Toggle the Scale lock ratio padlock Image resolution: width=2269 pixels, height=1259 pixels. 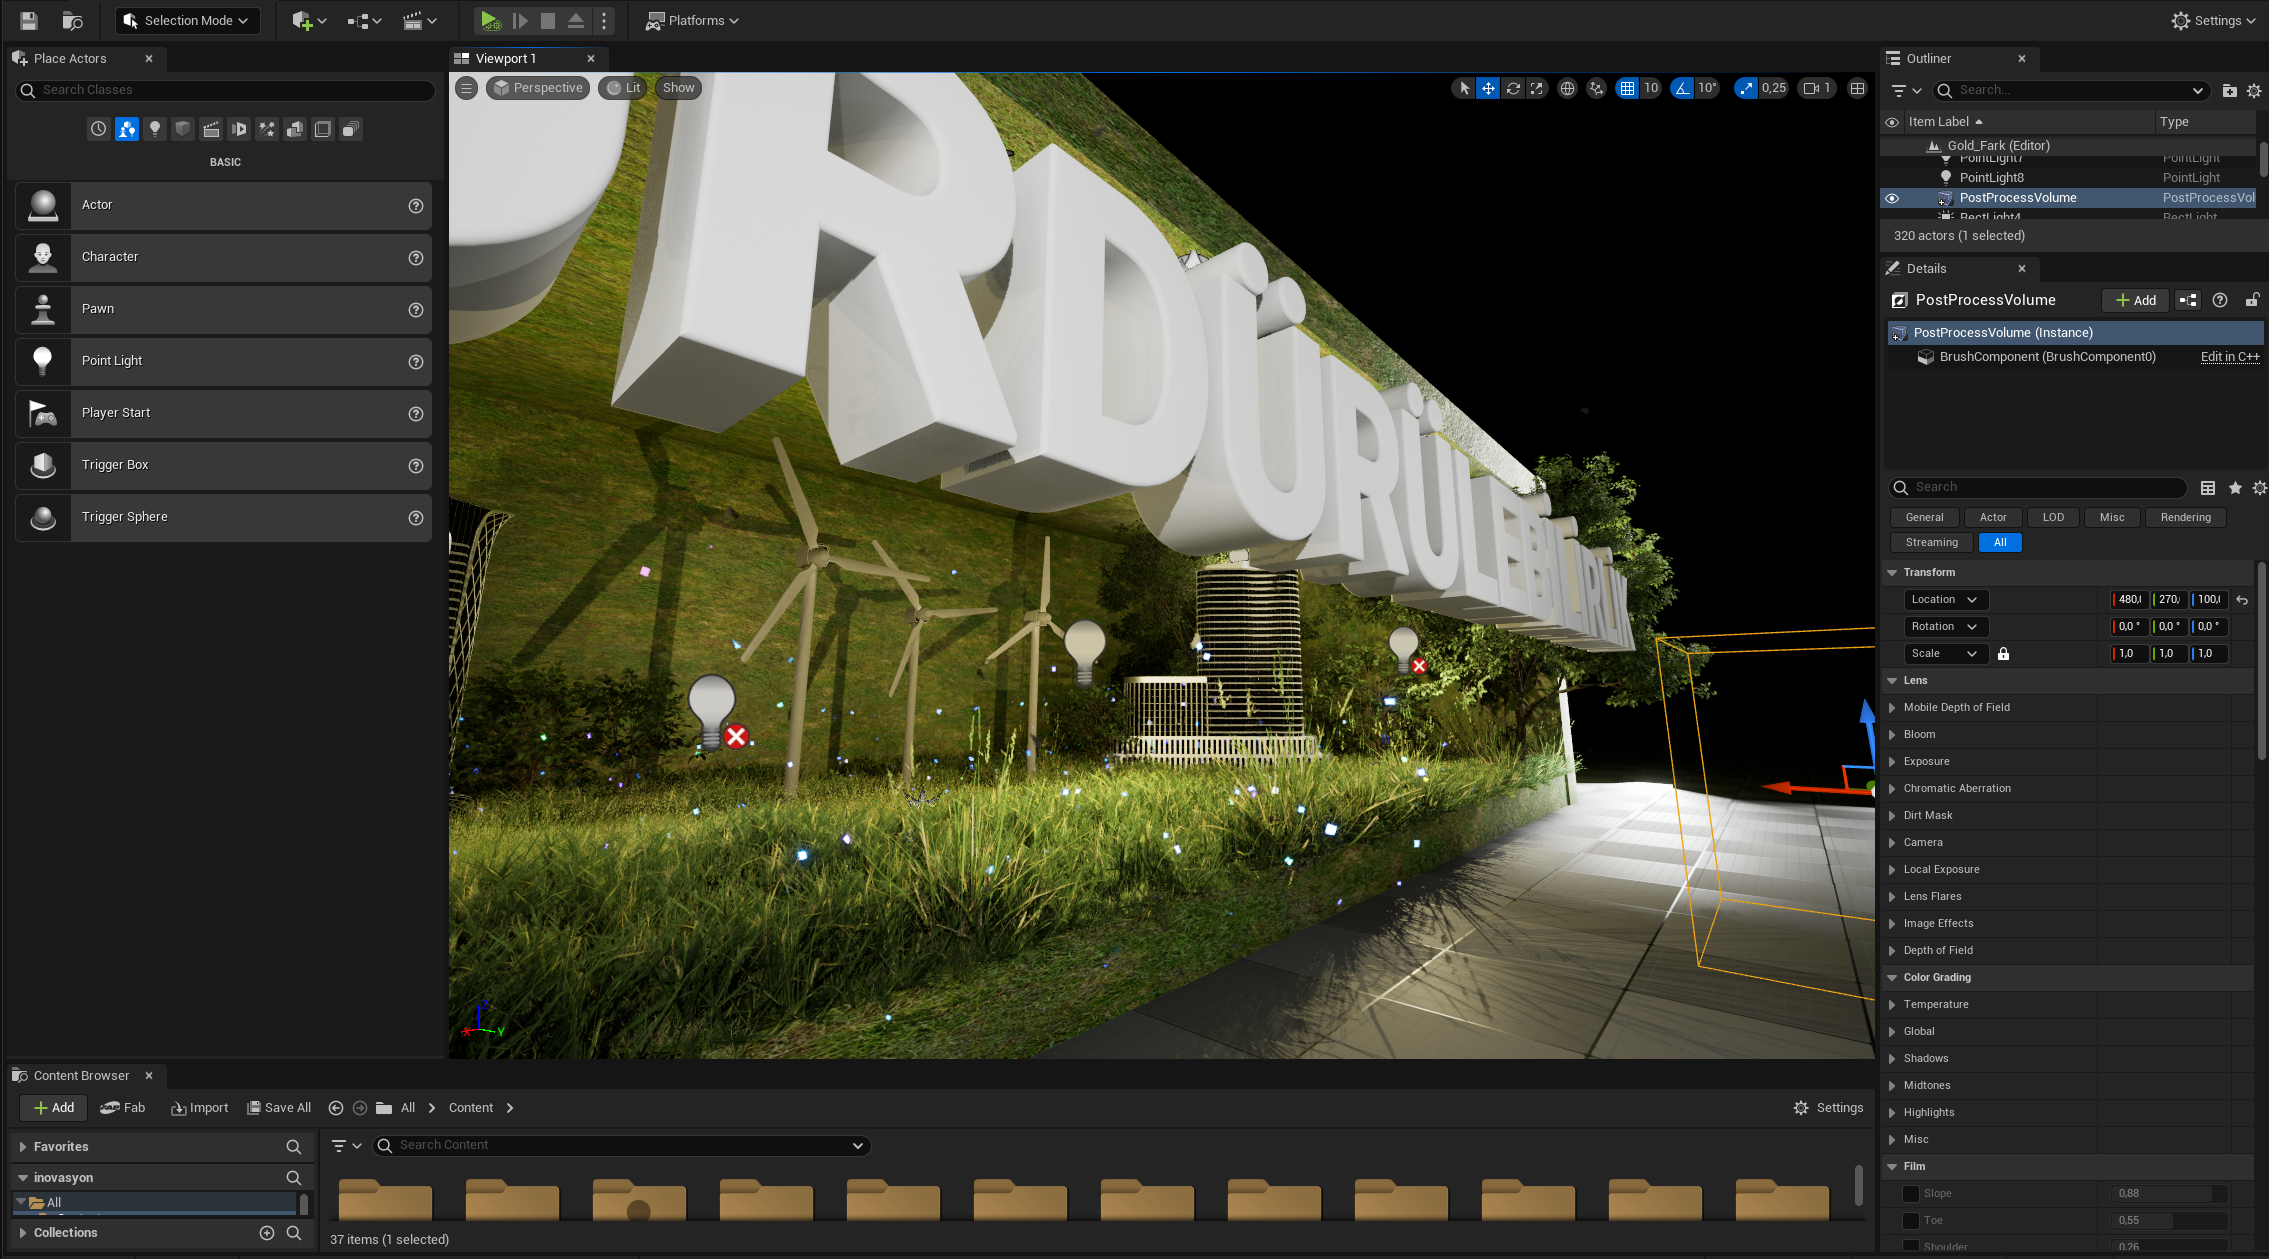coord(2003,654)
